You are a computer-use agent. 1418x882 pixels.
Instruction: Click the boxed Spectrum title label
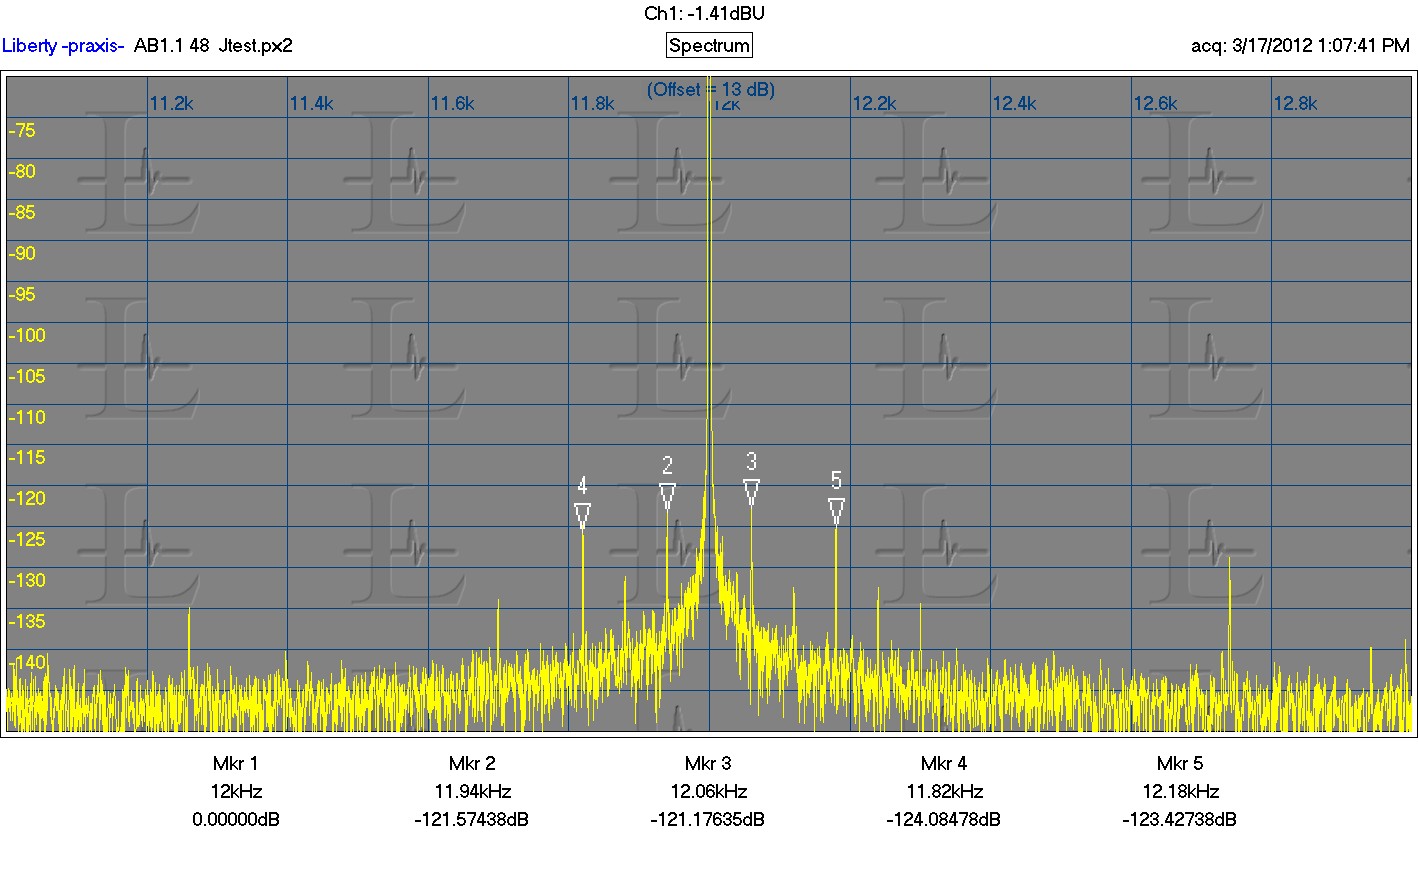click(x=709, y=46)
